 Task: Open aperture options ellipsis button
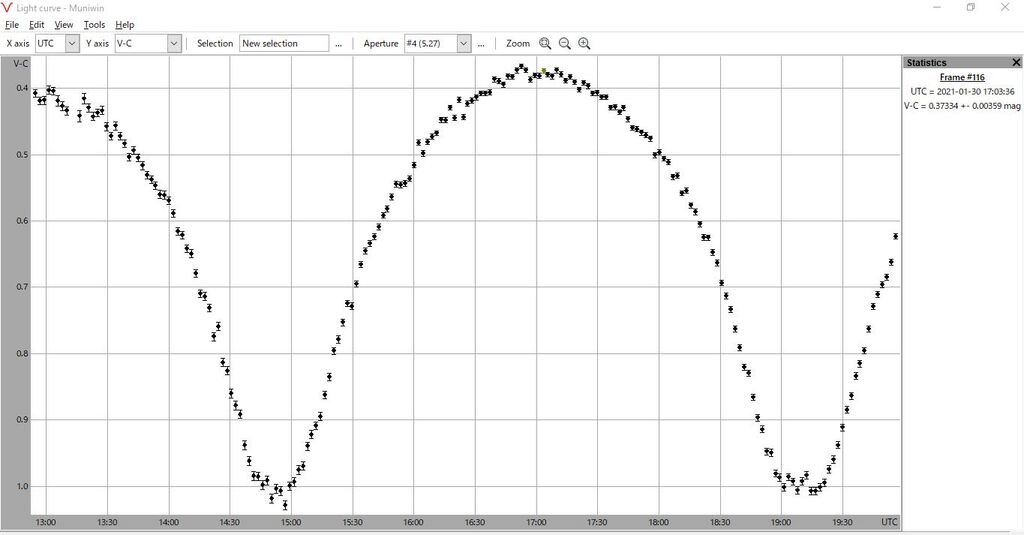pyautogui.click(x=481, y=44)
